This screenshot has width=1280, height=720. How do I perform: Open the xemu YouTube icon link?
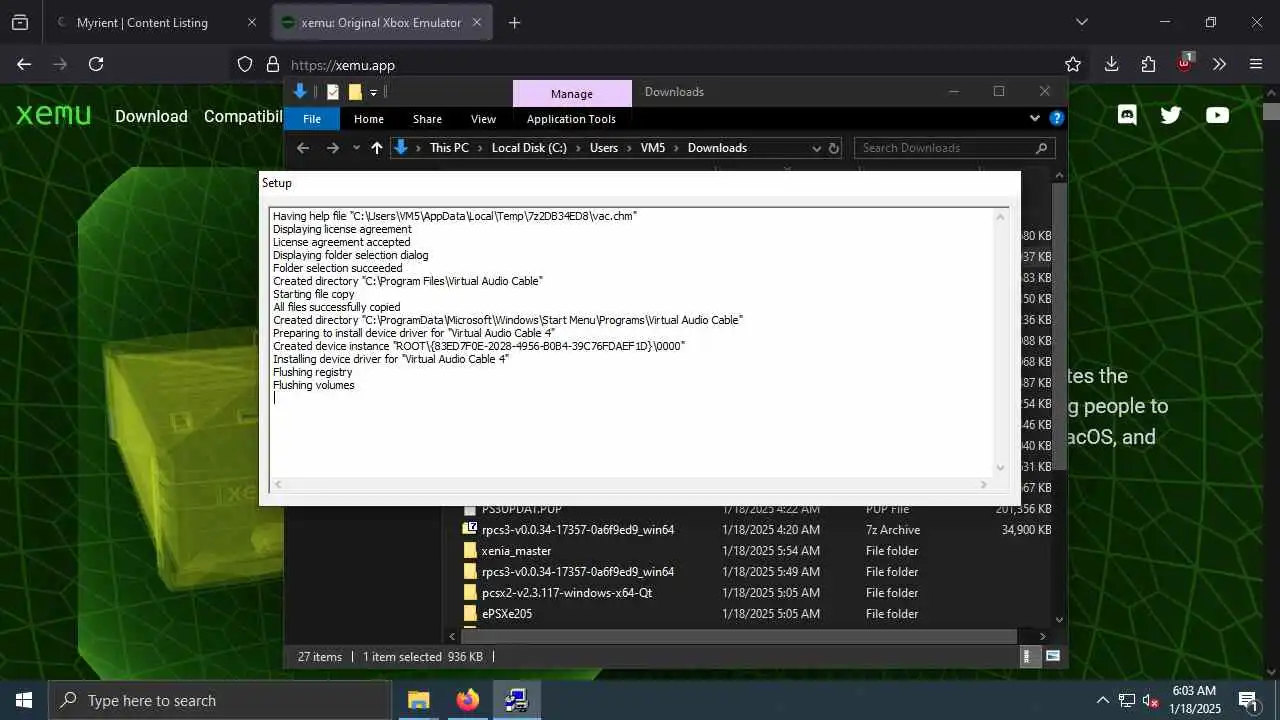1217,115
